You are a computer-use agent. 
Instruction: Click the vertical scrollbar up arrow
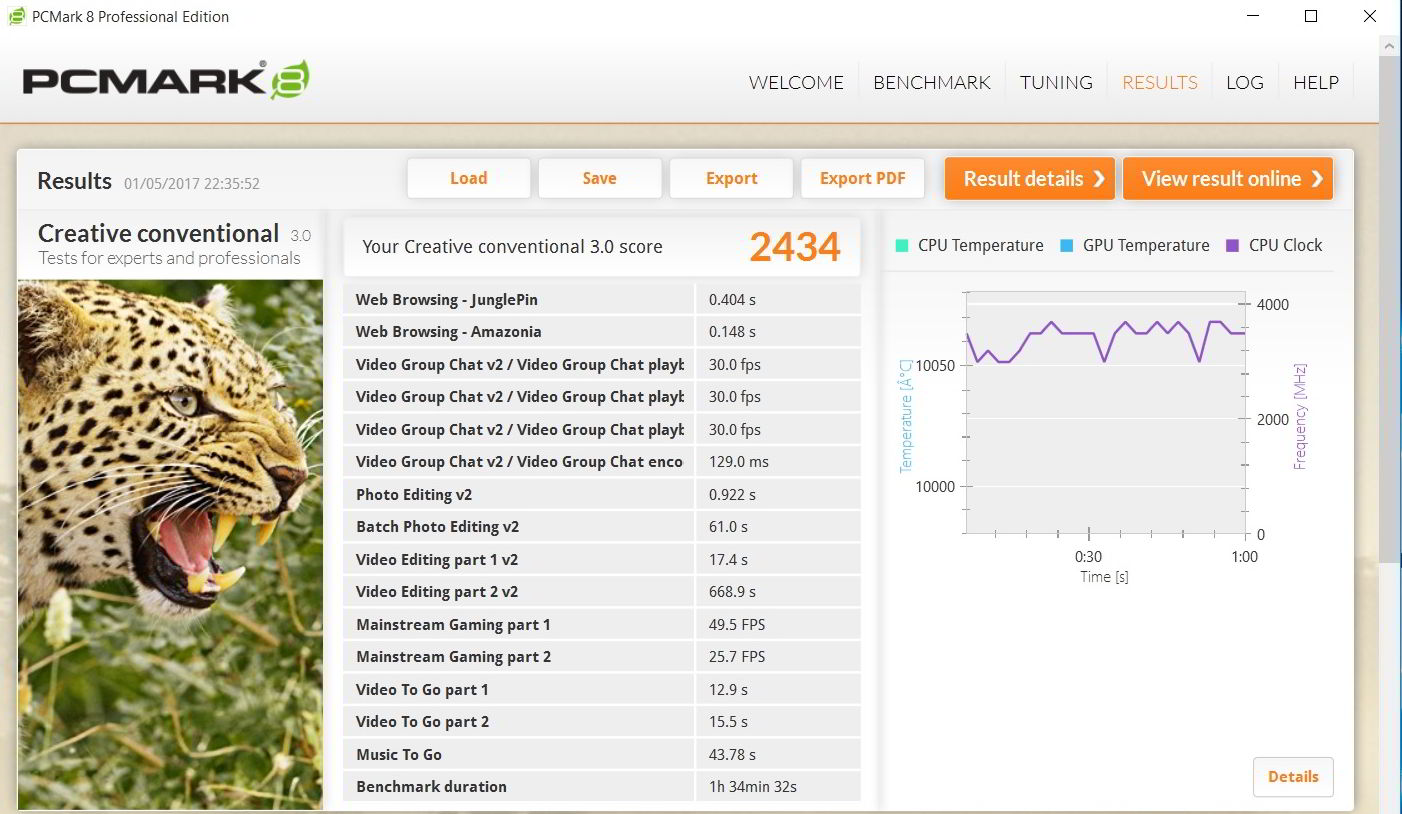tap(1390, 46)
